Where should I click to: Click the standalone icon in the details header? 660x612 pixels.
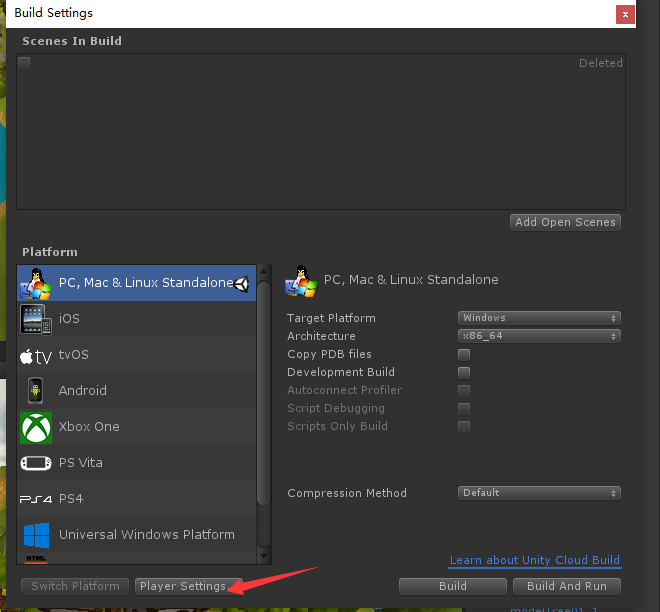pyautogui.click(x=301, y=281)
